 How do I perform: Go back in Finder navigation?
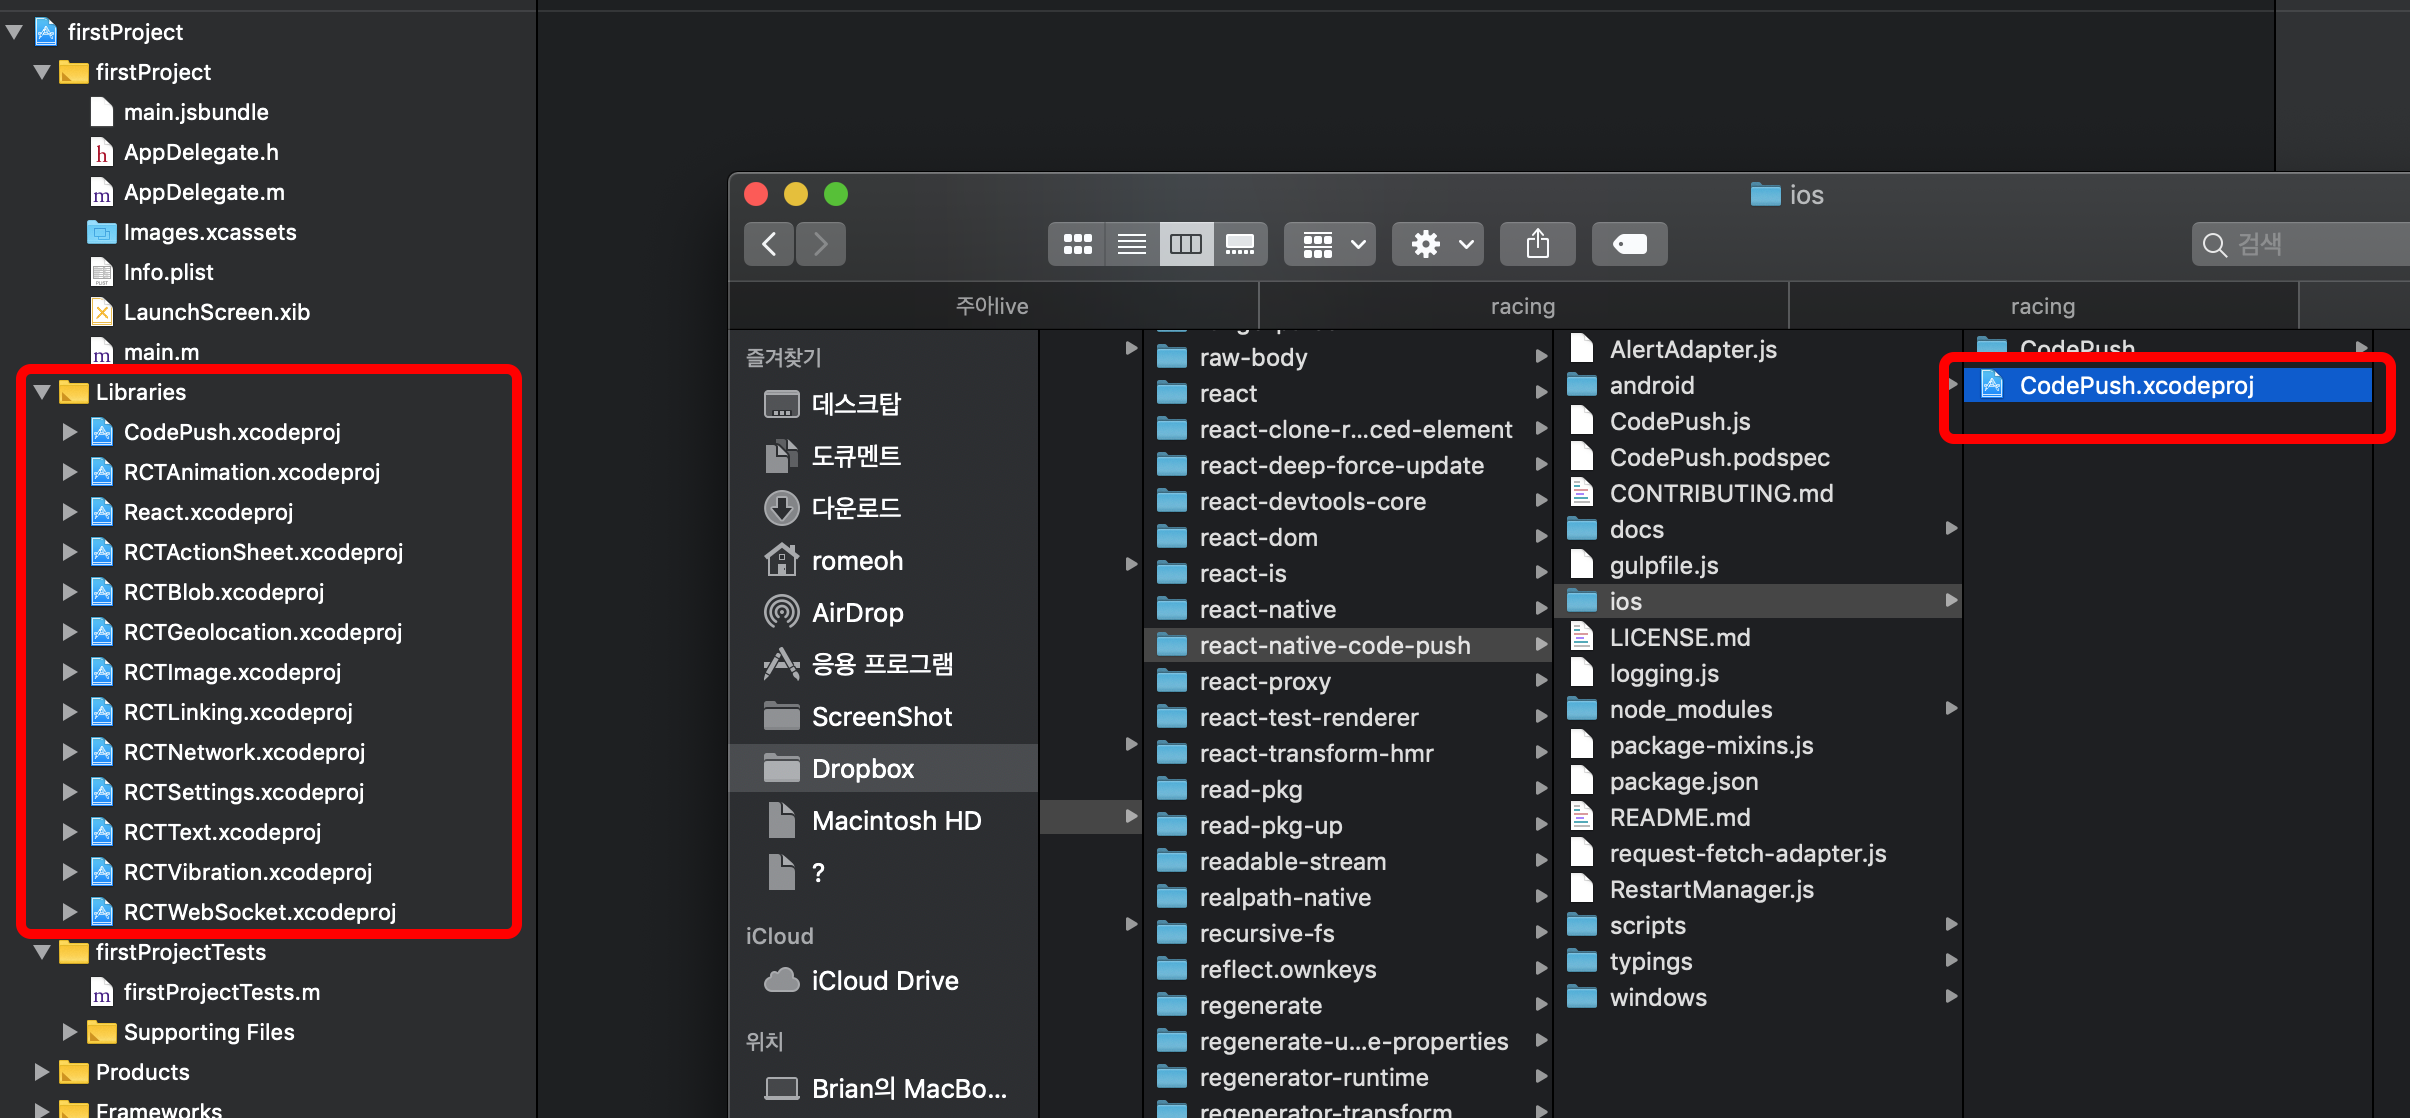[x=769, y=244]
